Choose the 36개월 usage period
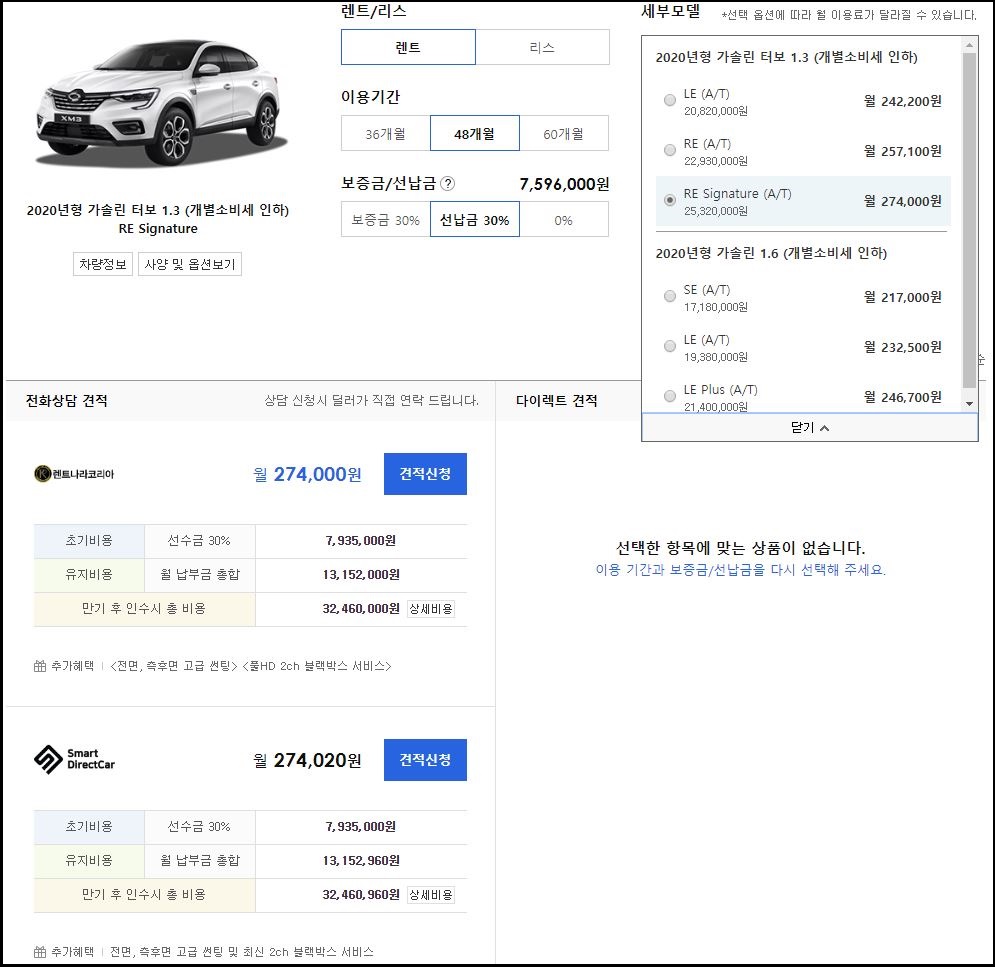This screenshot has height=967, width=995. pyautogui.click(x=386, y=133)
